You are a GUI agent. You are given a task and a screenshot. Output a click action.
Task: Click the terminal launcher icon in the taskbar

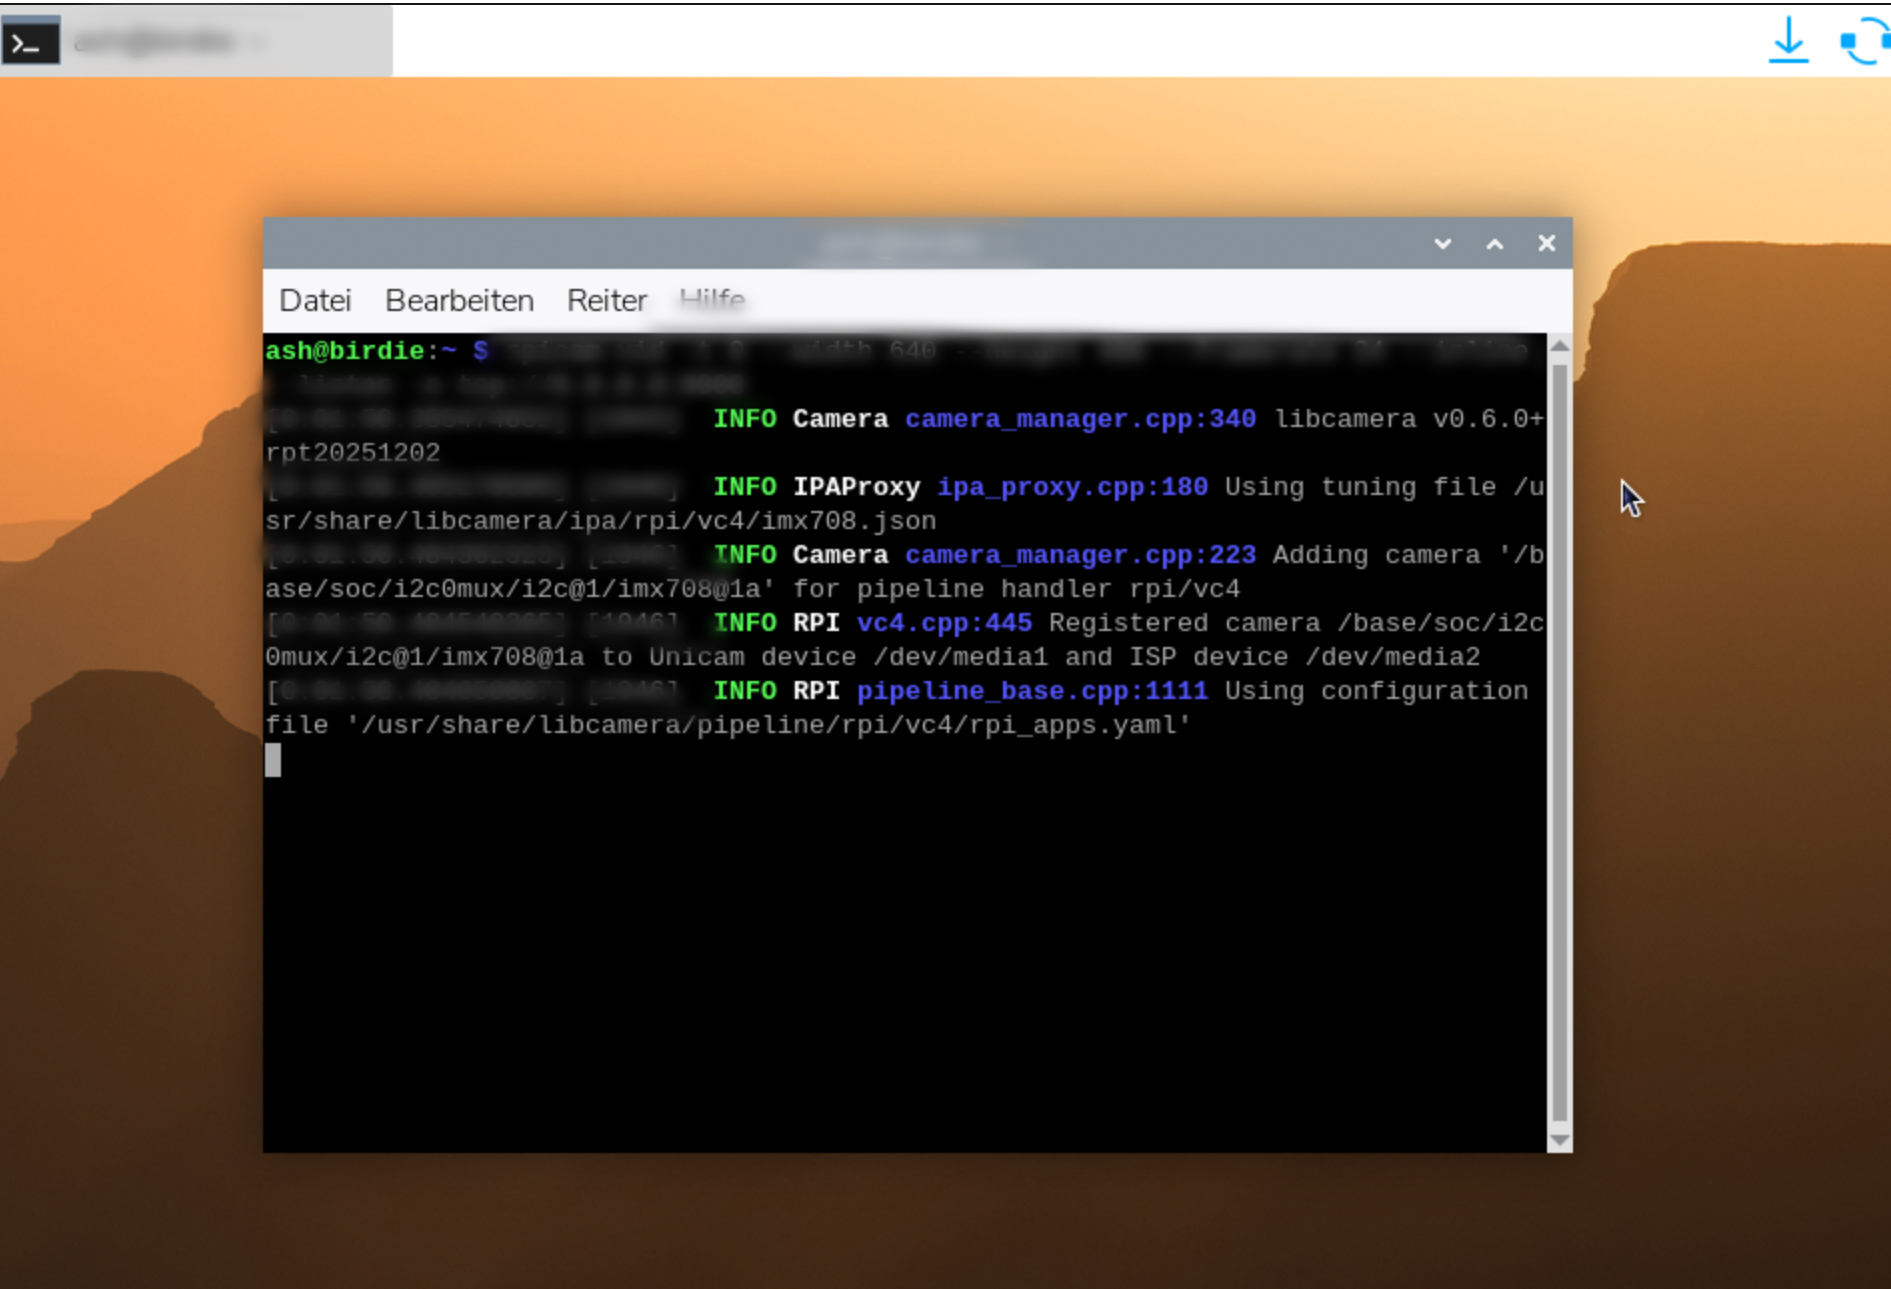coord(30,42)
